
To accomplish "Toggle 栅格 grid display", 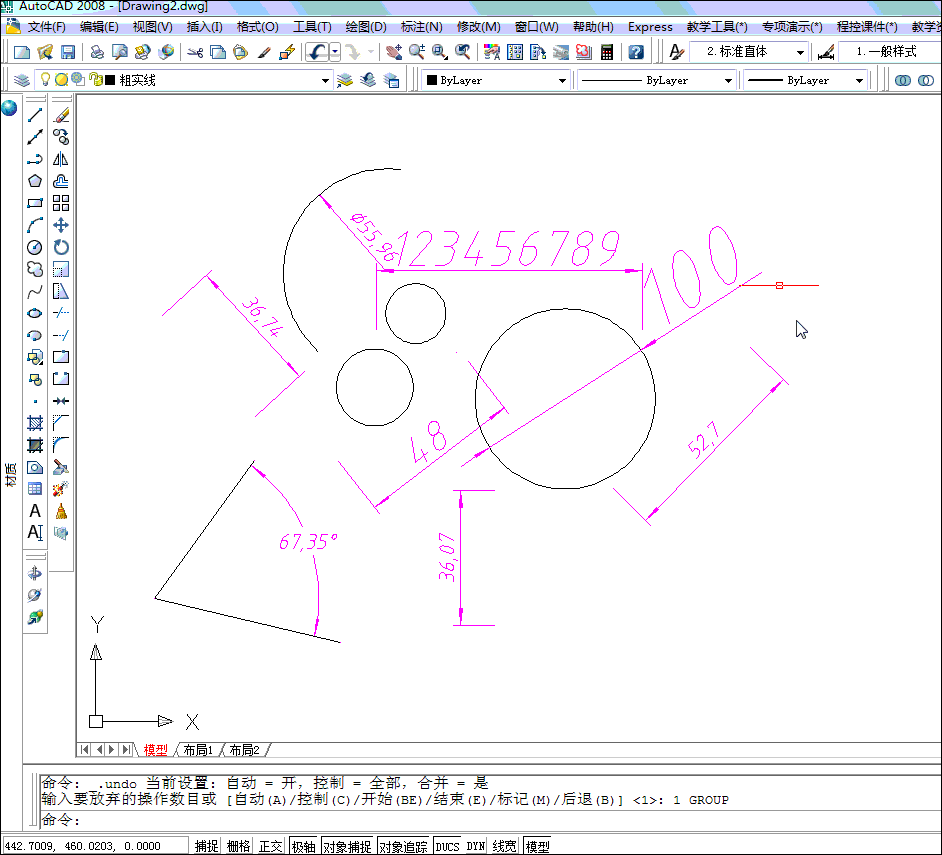I will tap(239, 846).
